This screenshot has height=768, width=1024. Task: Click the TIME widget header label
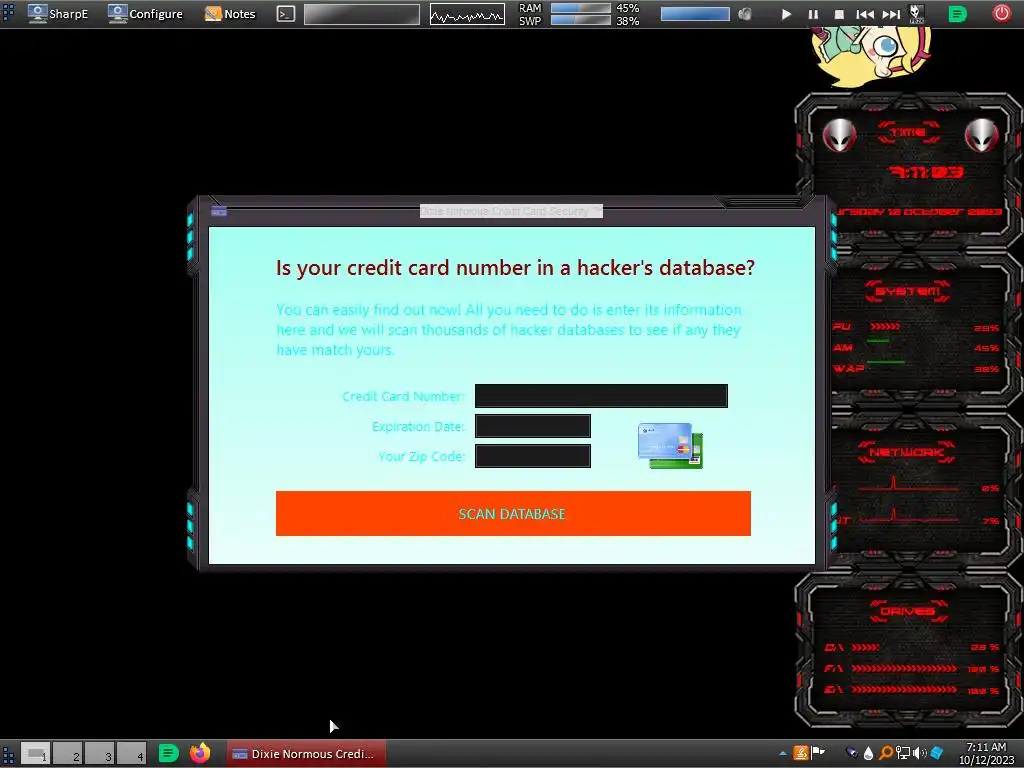pyautogui.click(x=908, y=133)
